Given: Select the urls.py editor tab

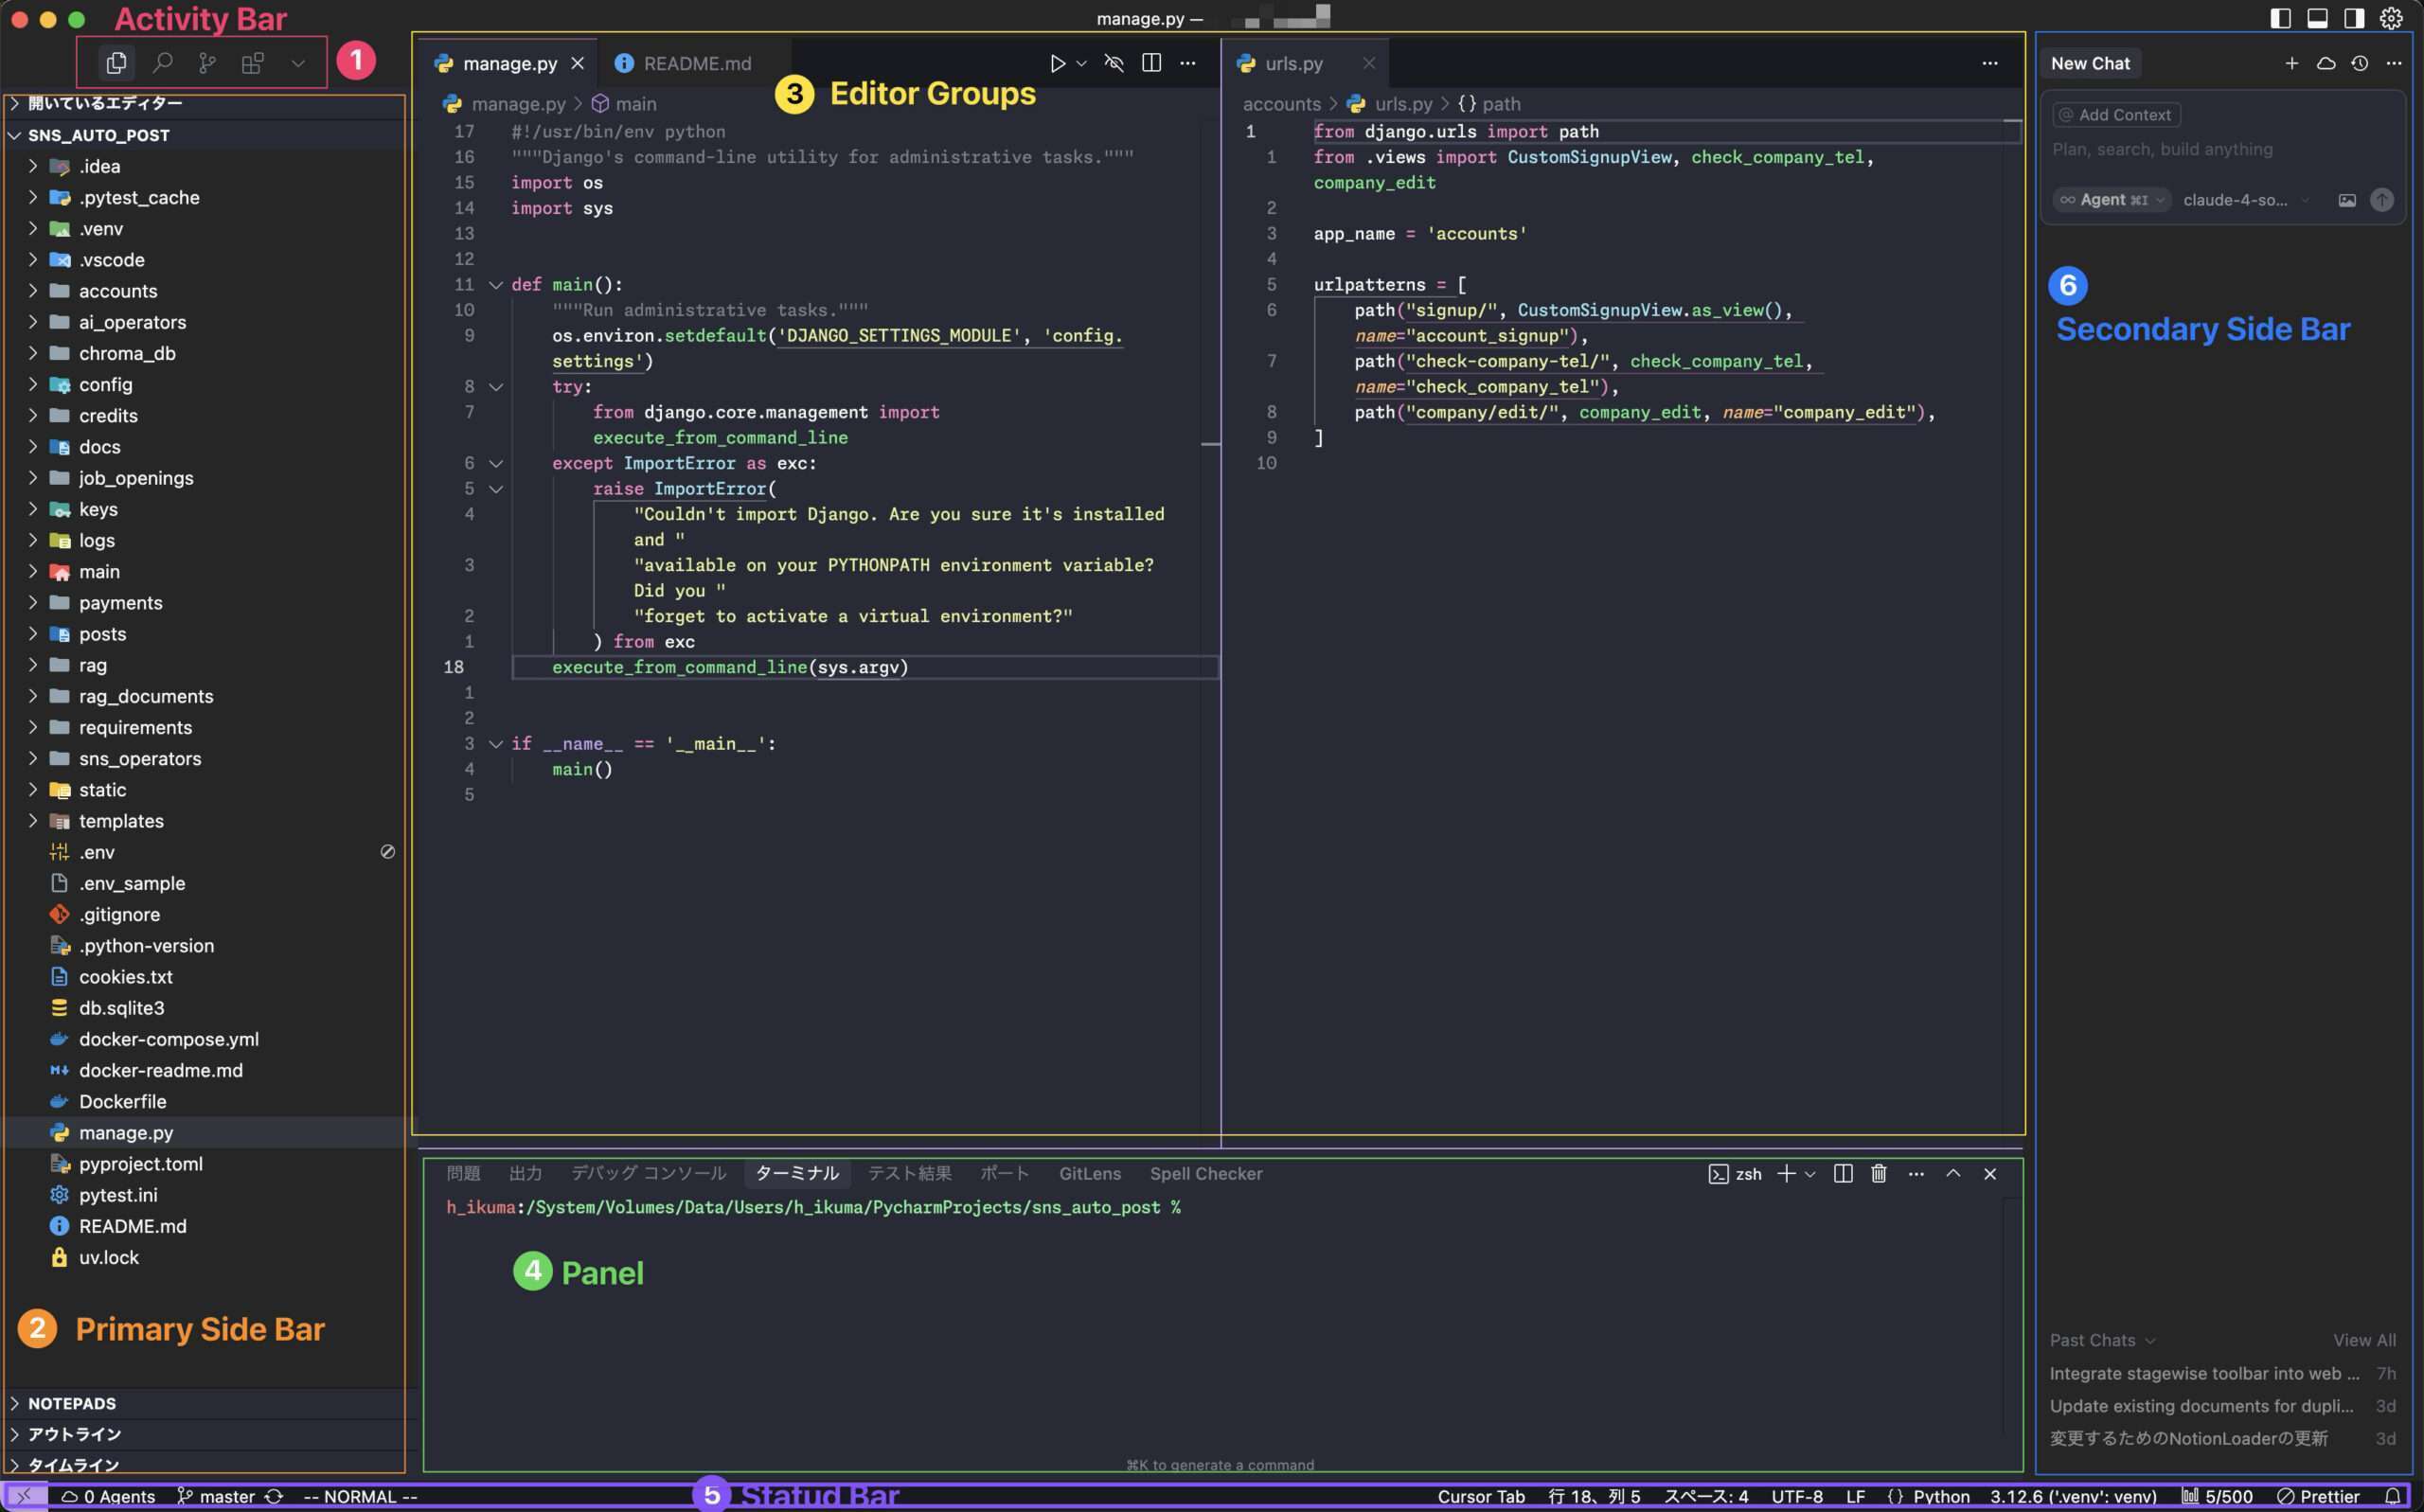Looking at the screenshot, I should (x=1294, y=63).
